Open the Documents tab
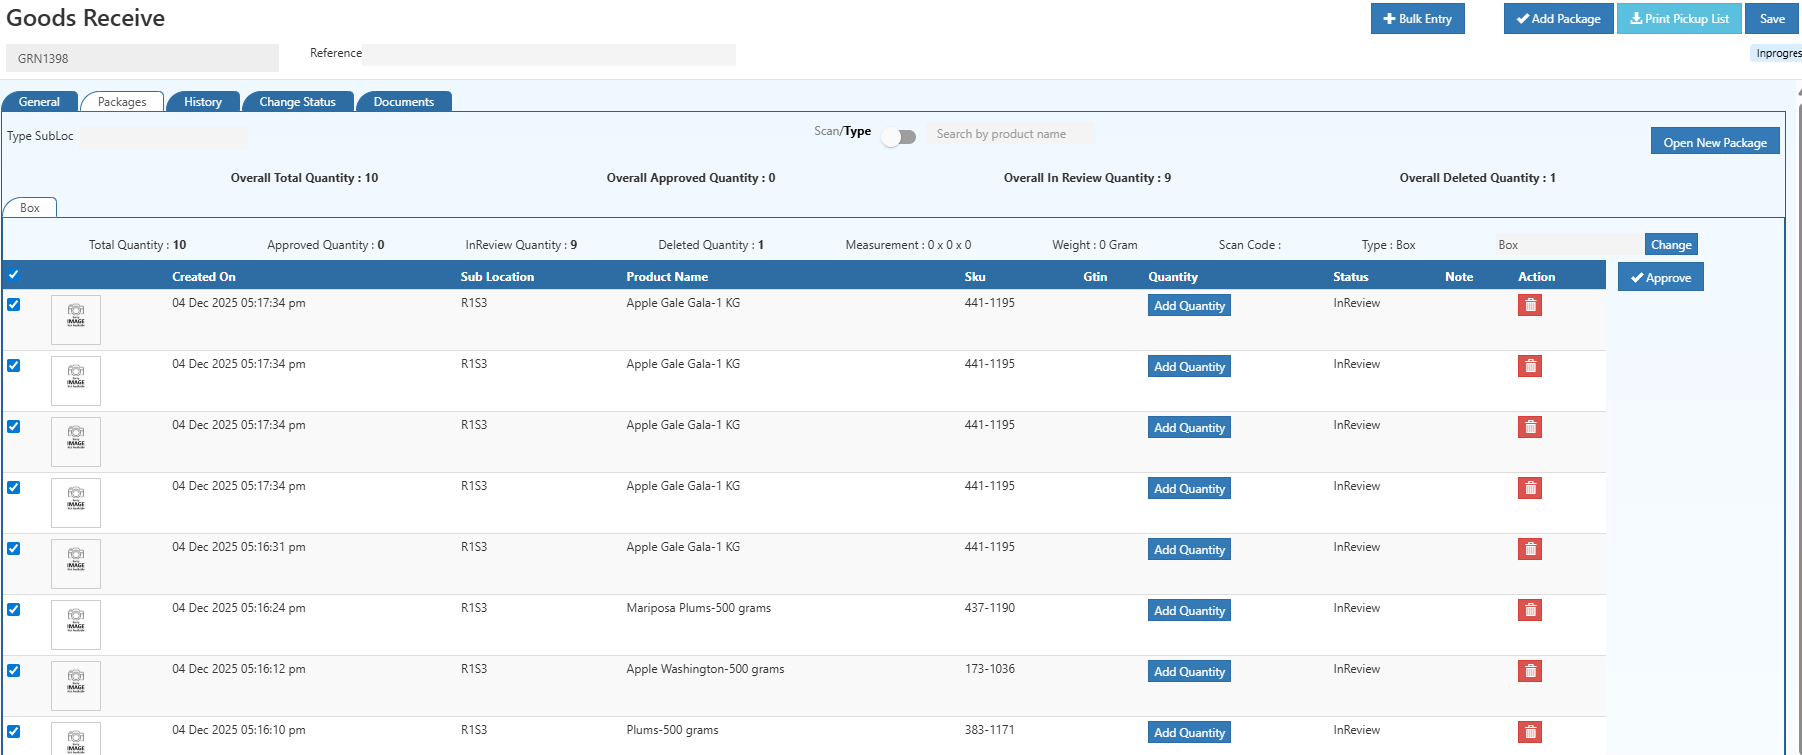The height and width of the screenshot is (755, 1802). pyautogui.click(x=403, y=102)
